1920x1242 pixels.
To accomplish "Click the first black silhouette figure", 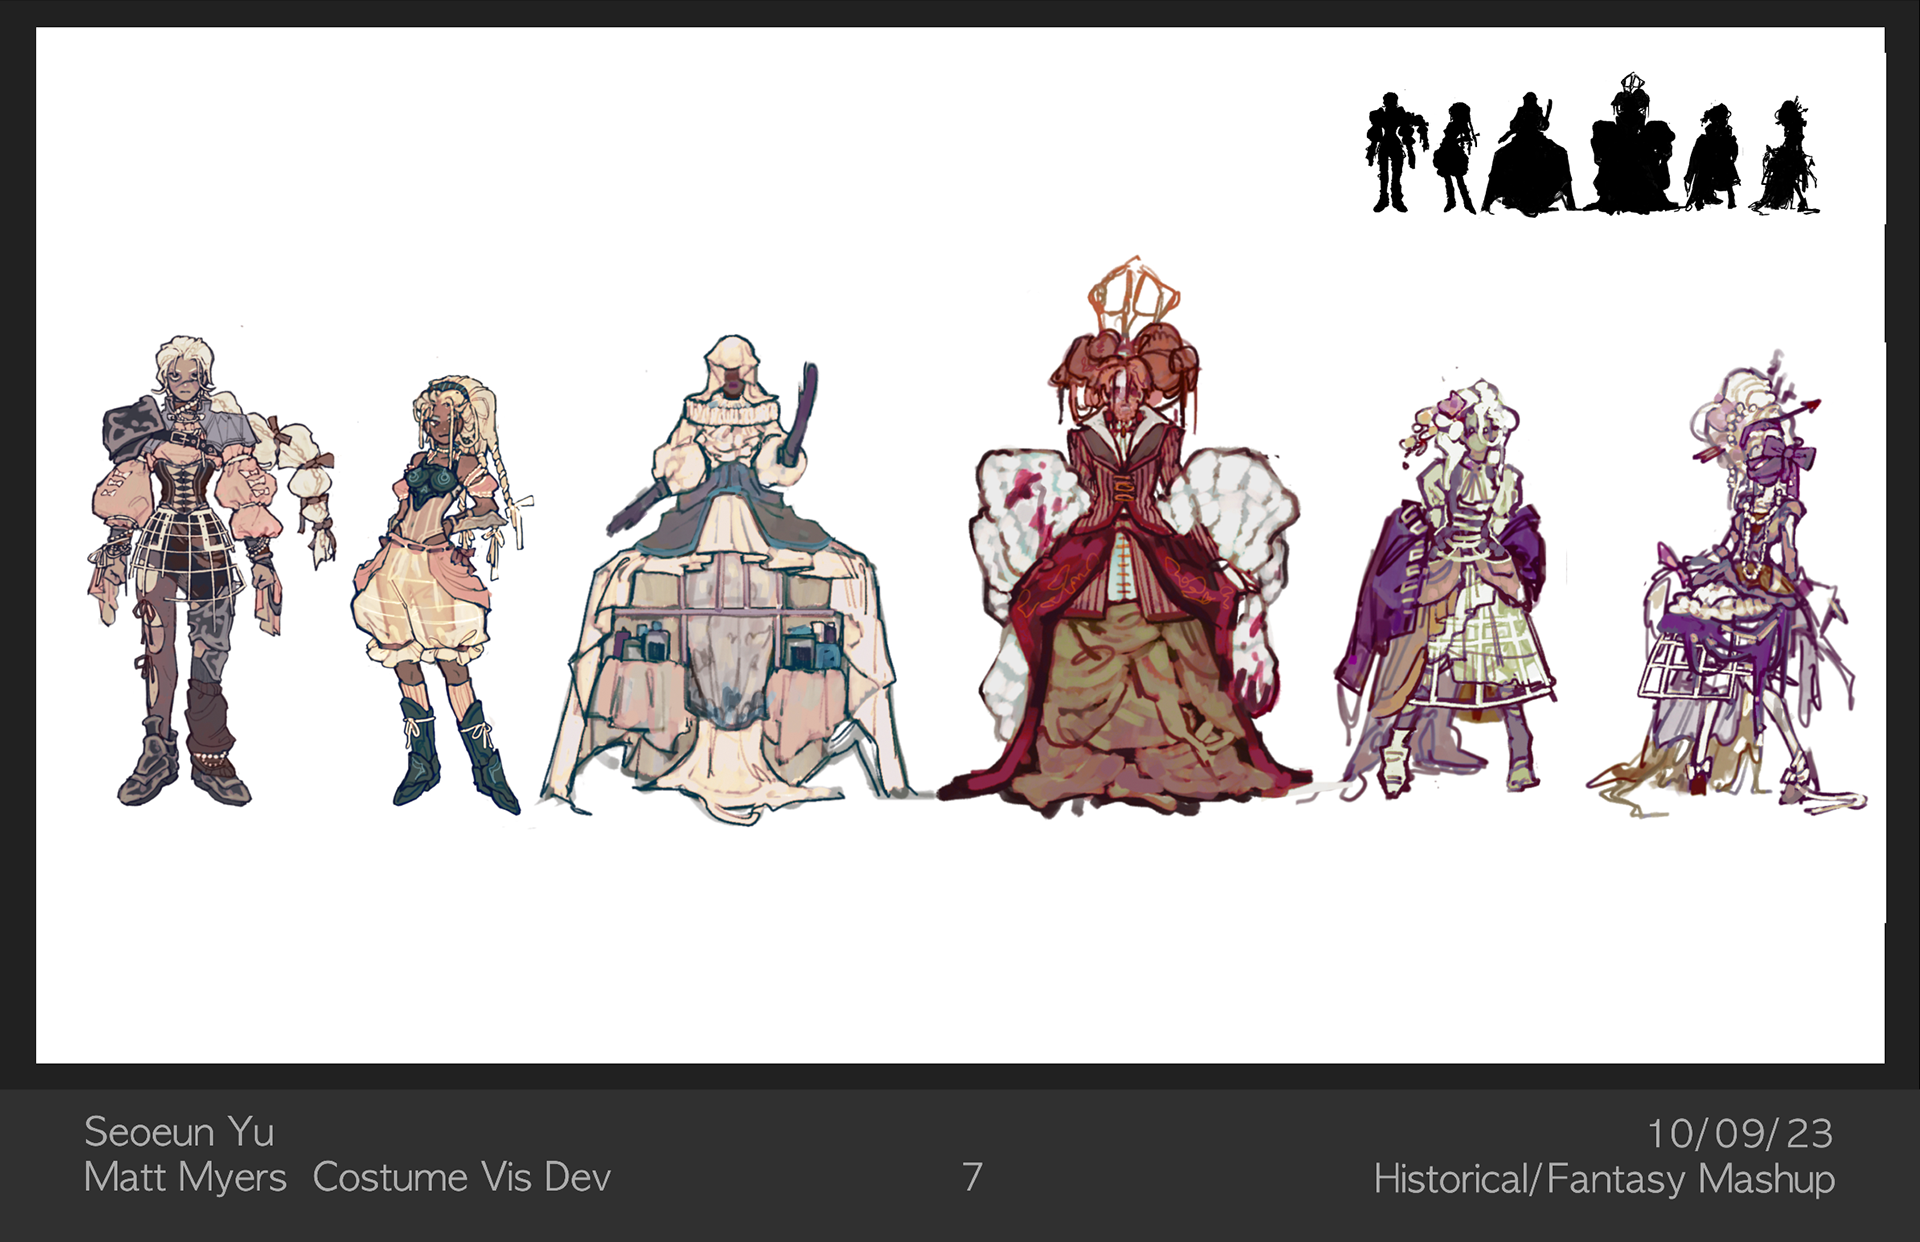I will pyautogui.click(x=1390, y=152).
